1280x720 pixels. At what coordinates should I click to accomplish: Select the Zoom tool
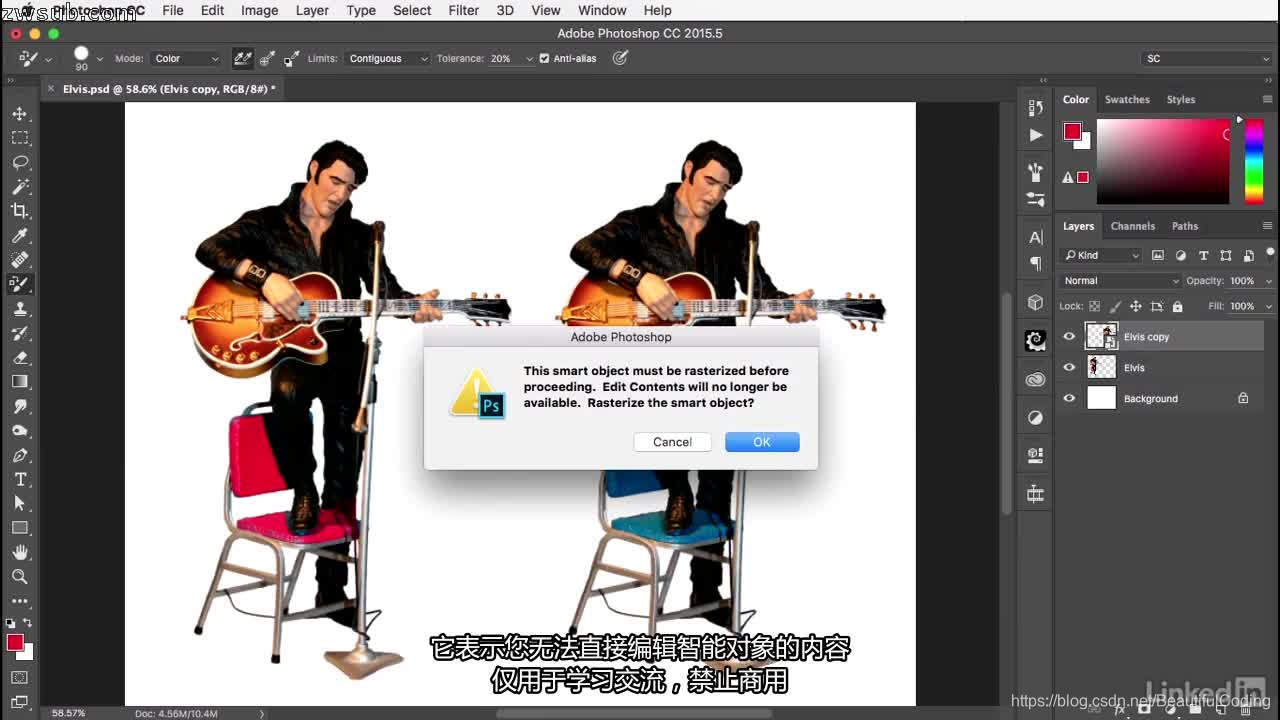point(20,576)
